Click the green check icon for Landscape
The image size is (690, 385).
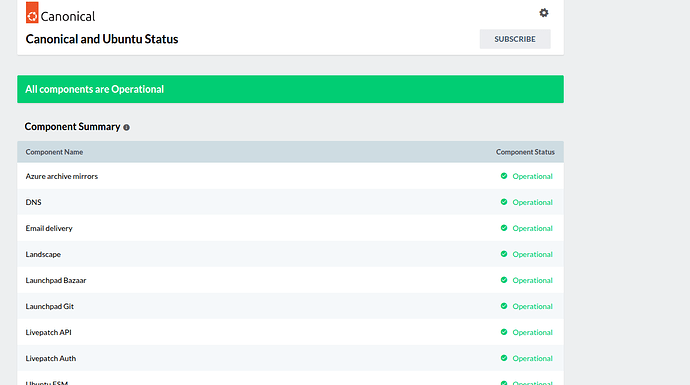(504, 254)
